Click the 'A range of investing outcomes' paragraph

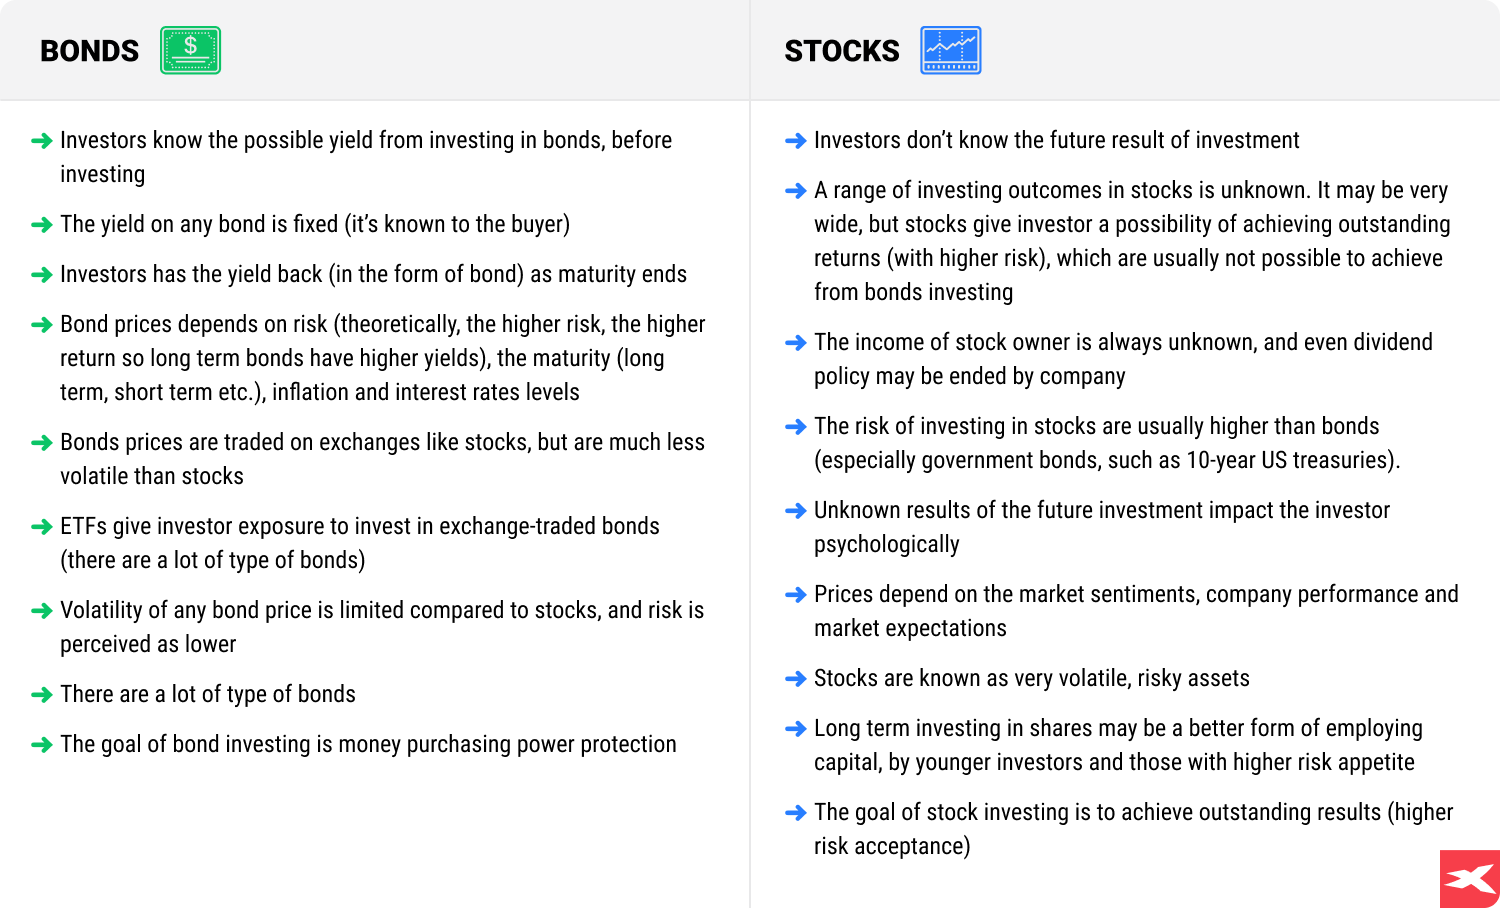click(x=1130, y=241)
